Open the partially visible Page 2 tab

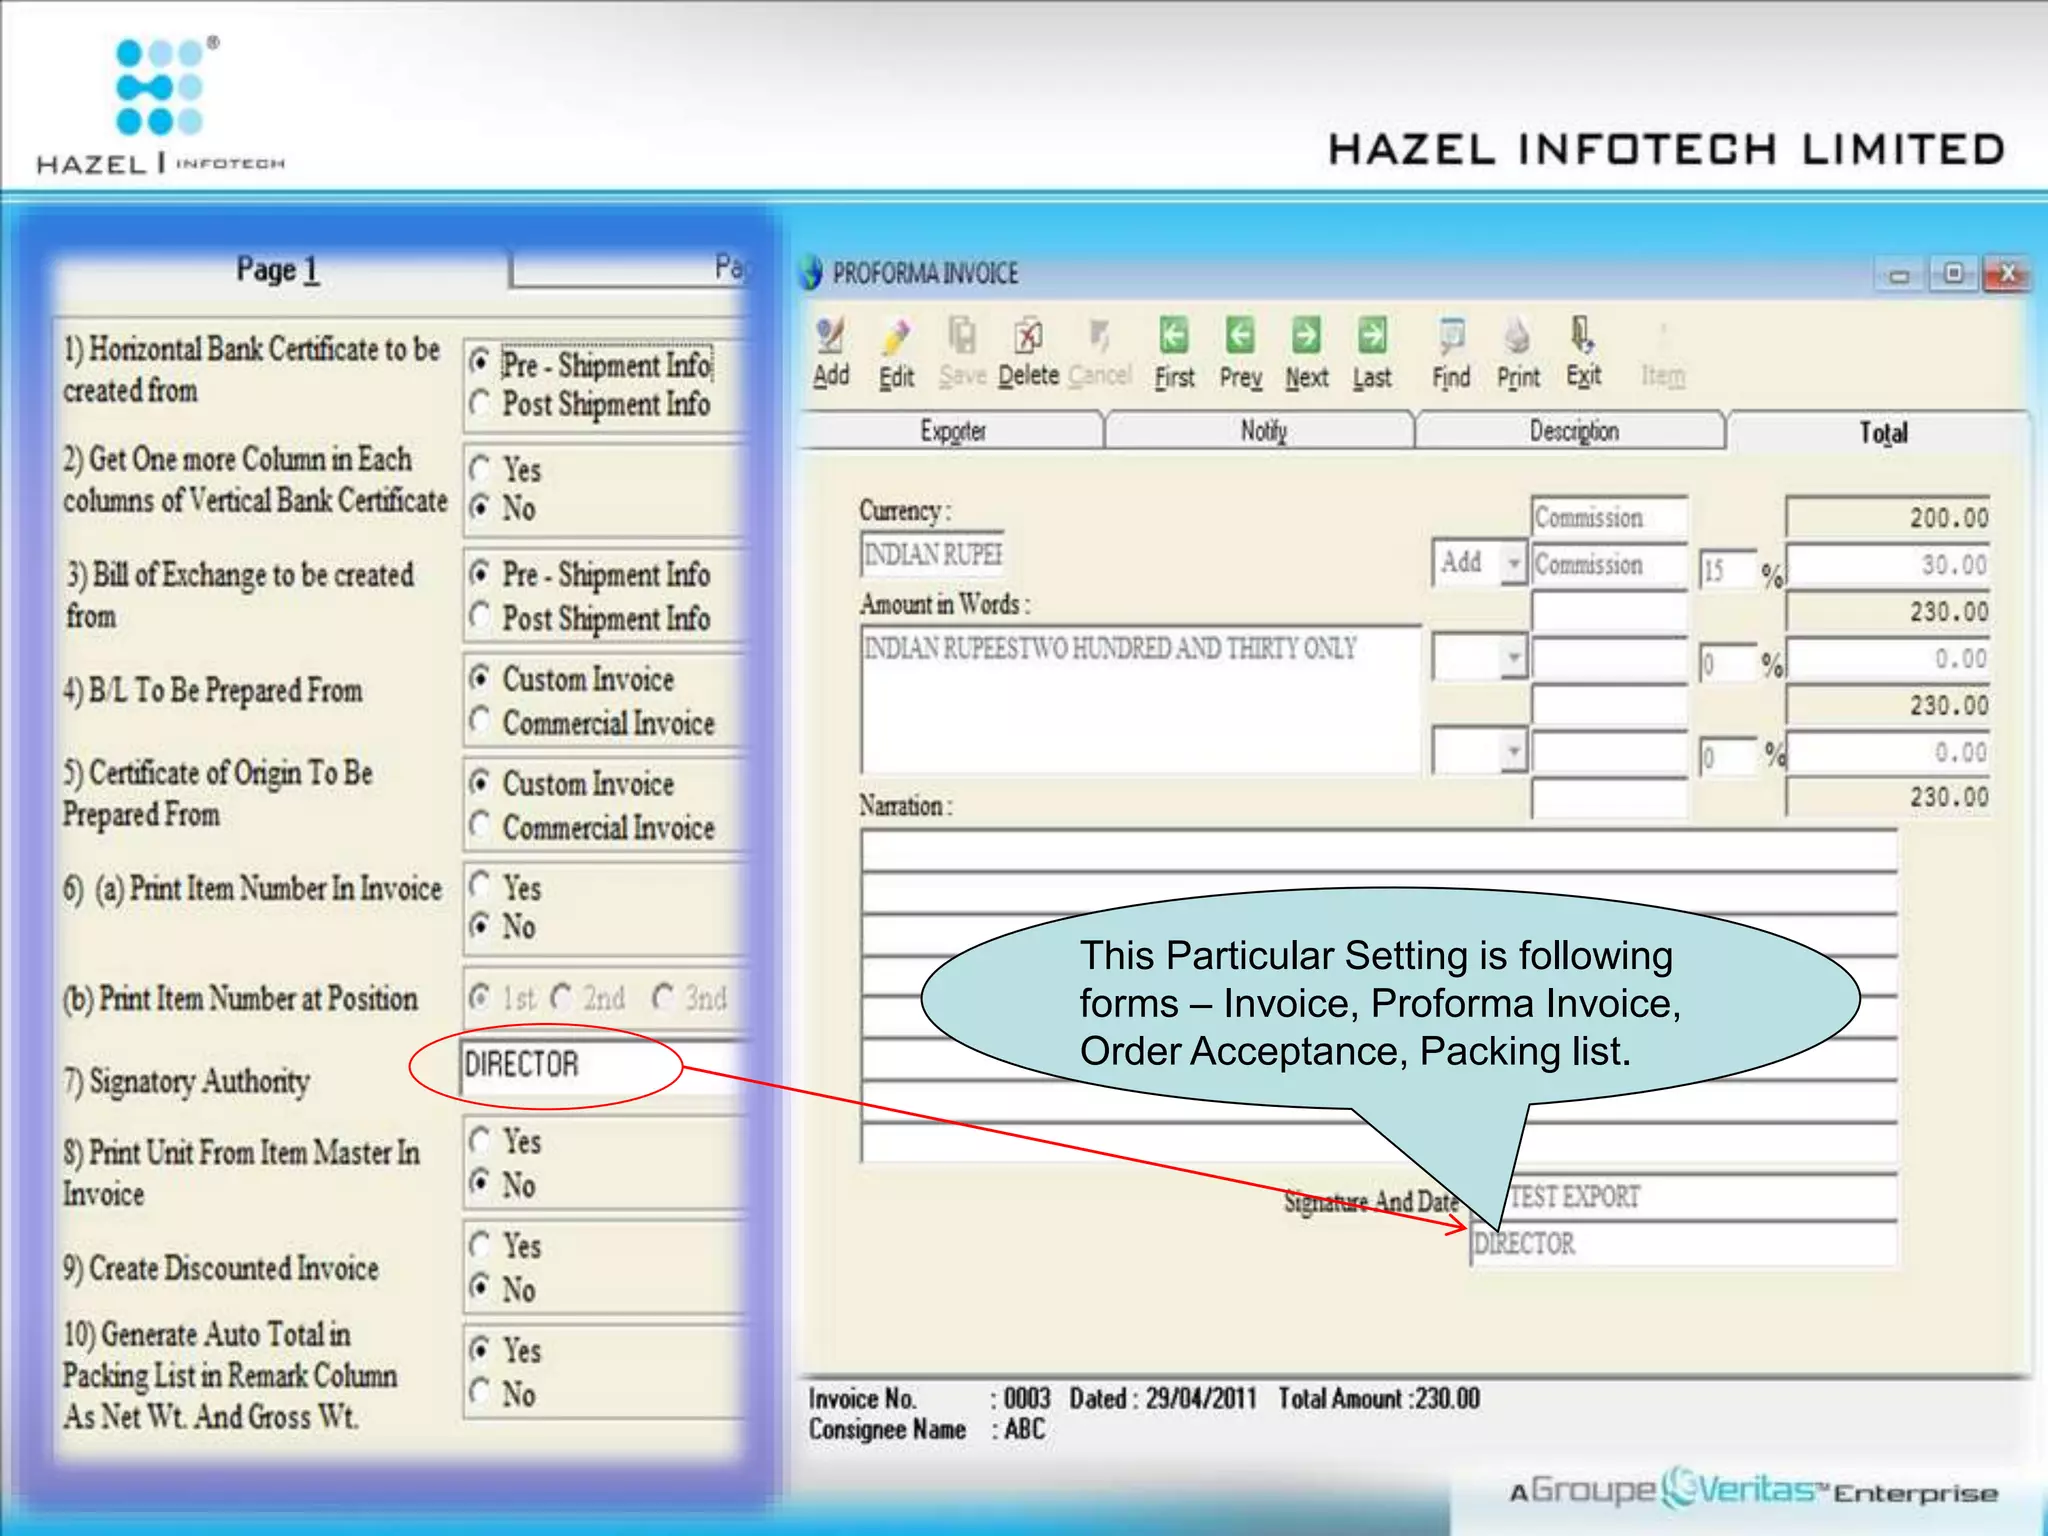click(630, 268)
